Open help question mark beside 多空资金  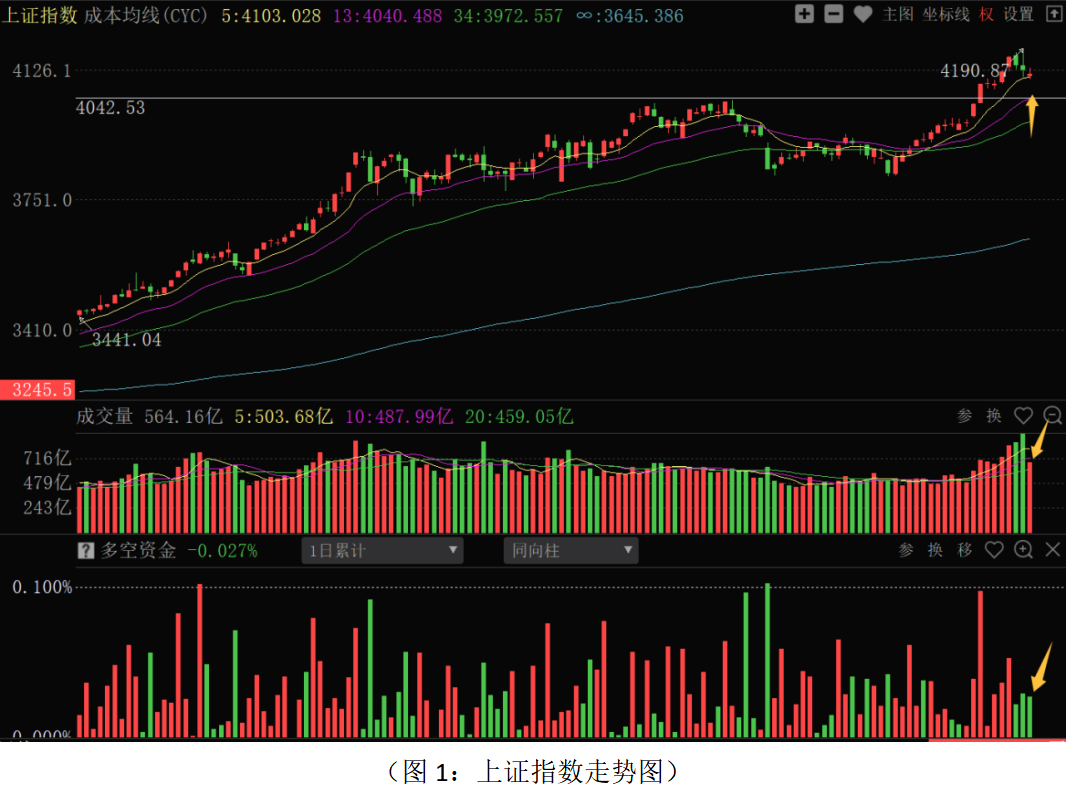point(86,550)
